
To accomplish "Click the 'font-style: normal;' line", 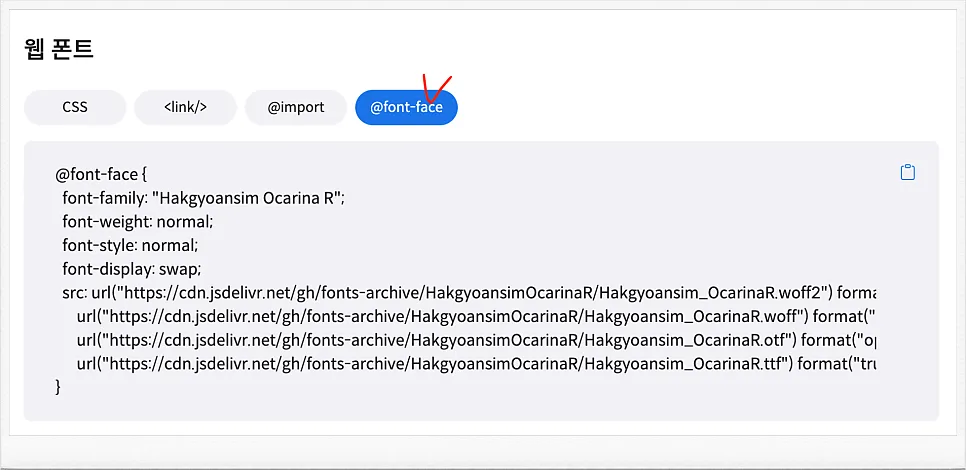I will coord(130,245).
